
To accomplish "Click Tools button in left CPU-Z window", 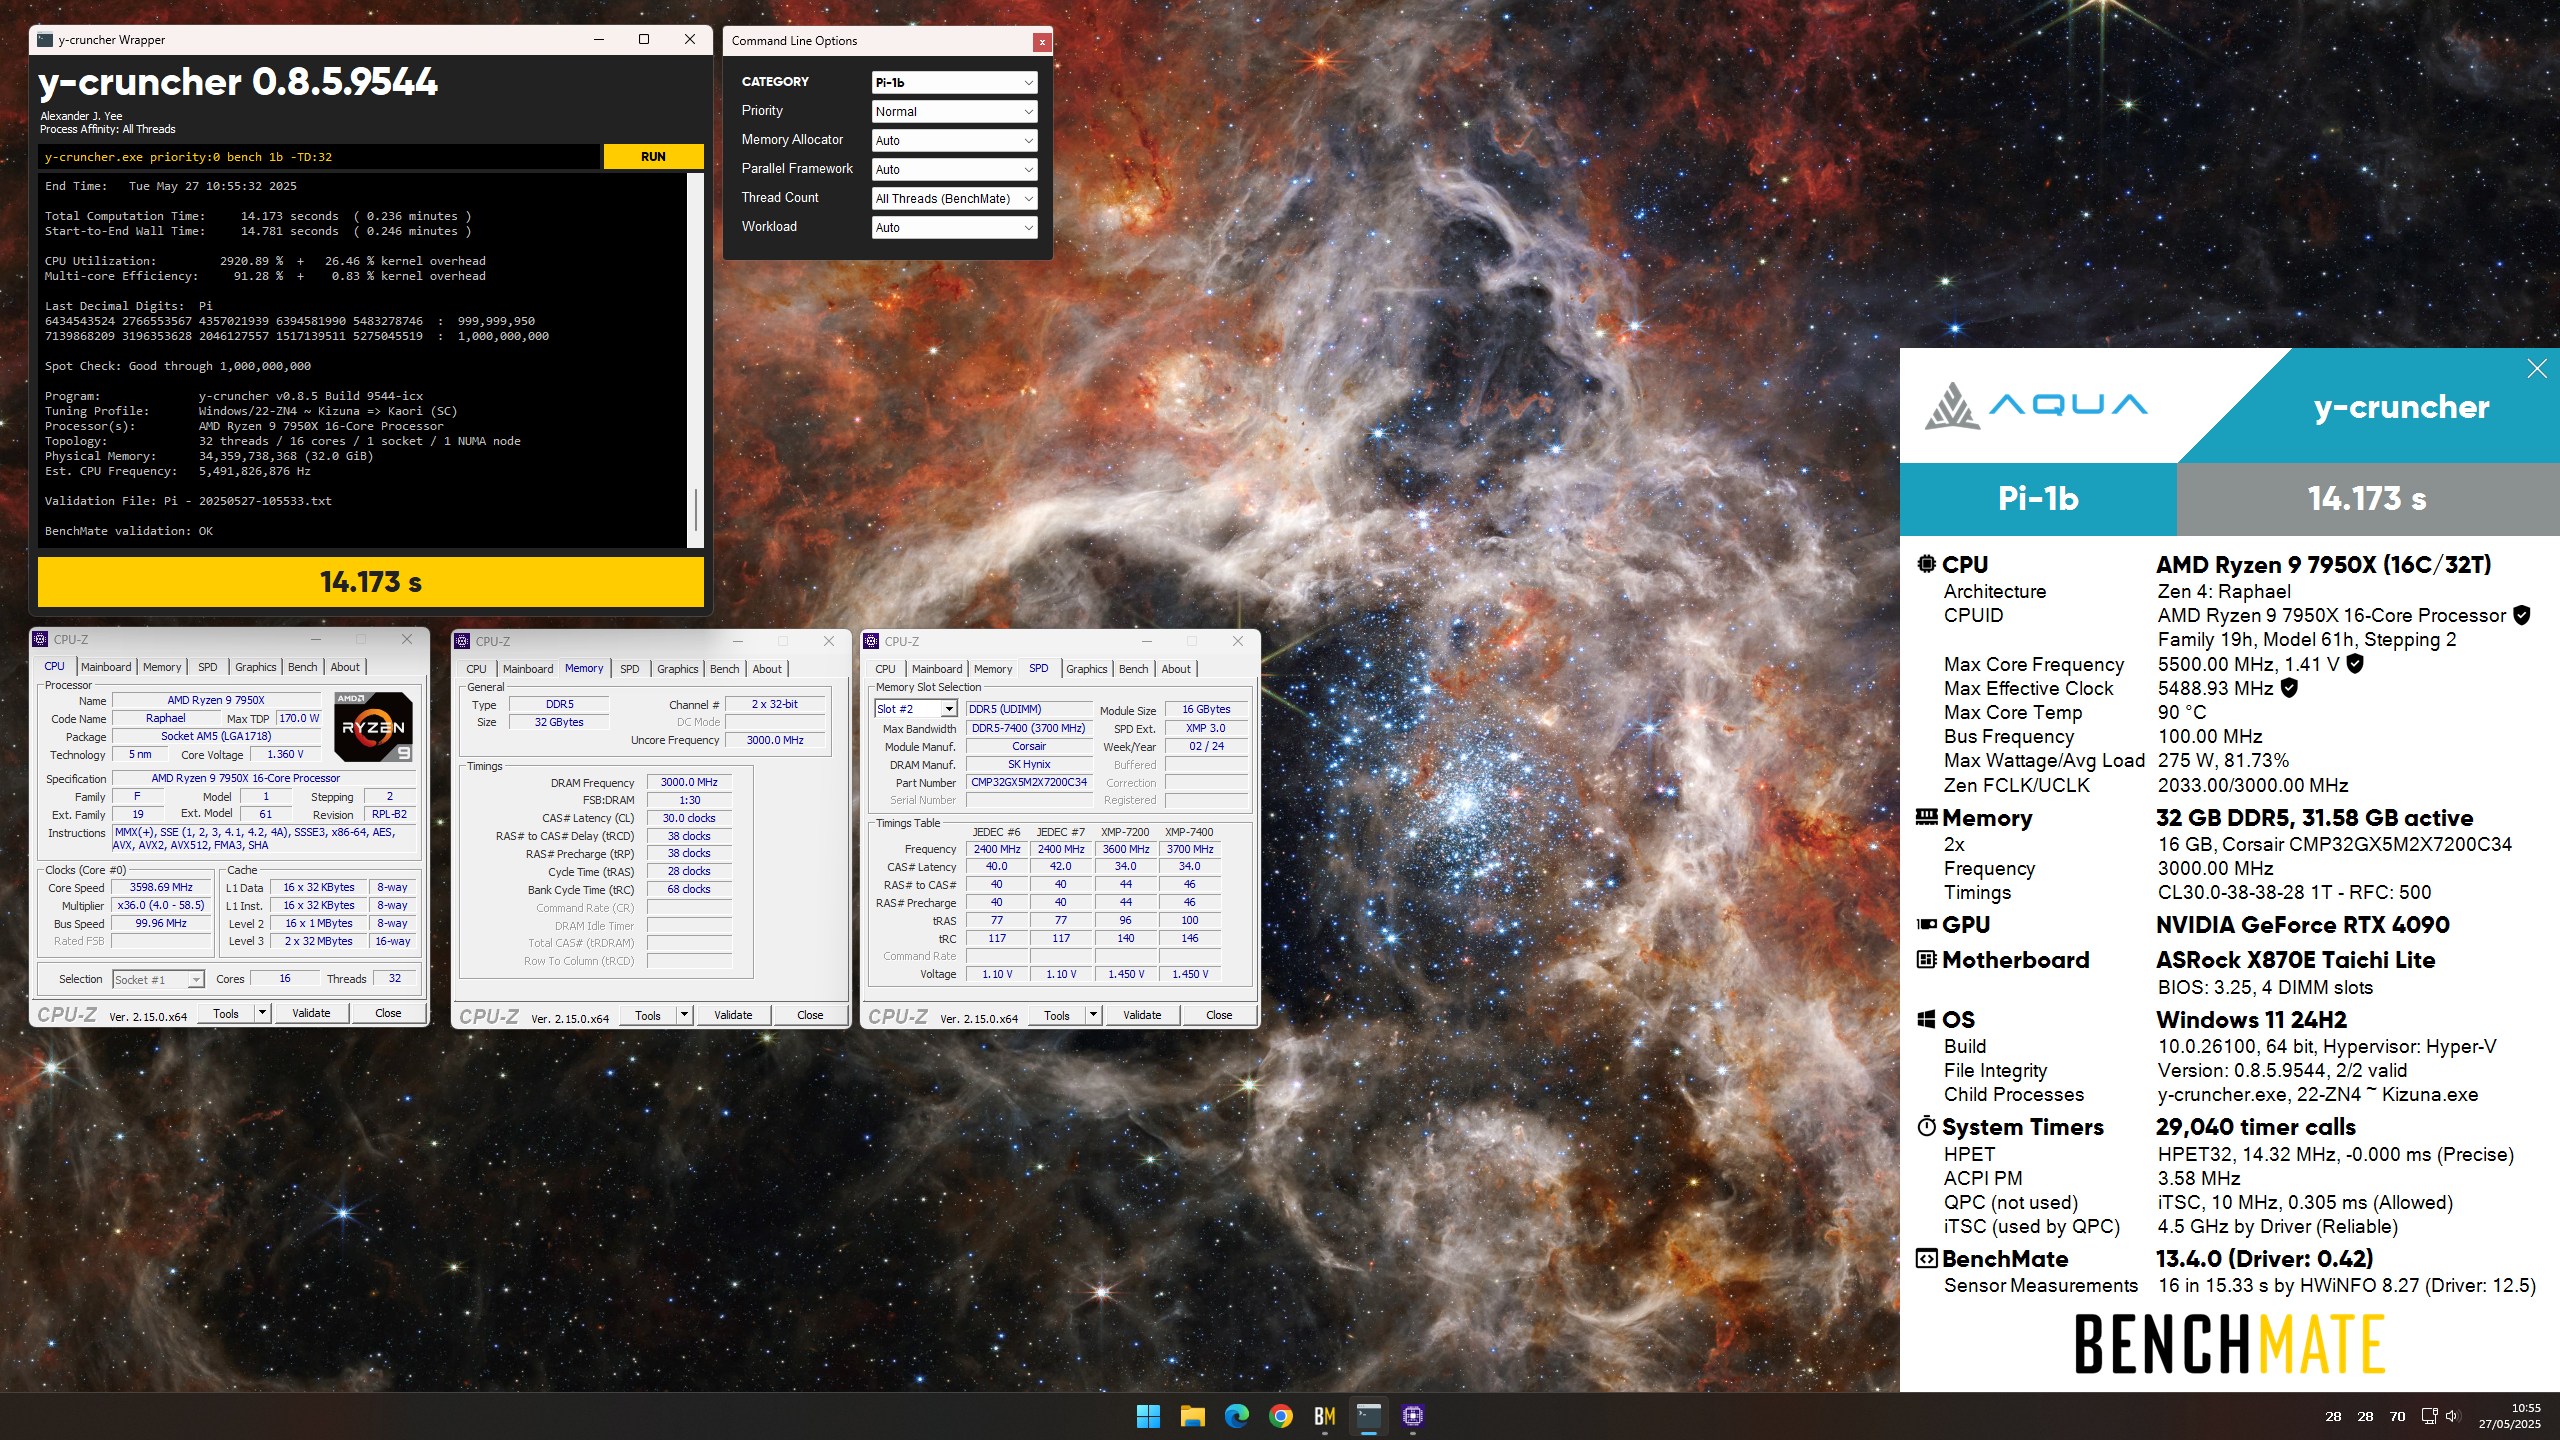I will [x=226, y=1013].
